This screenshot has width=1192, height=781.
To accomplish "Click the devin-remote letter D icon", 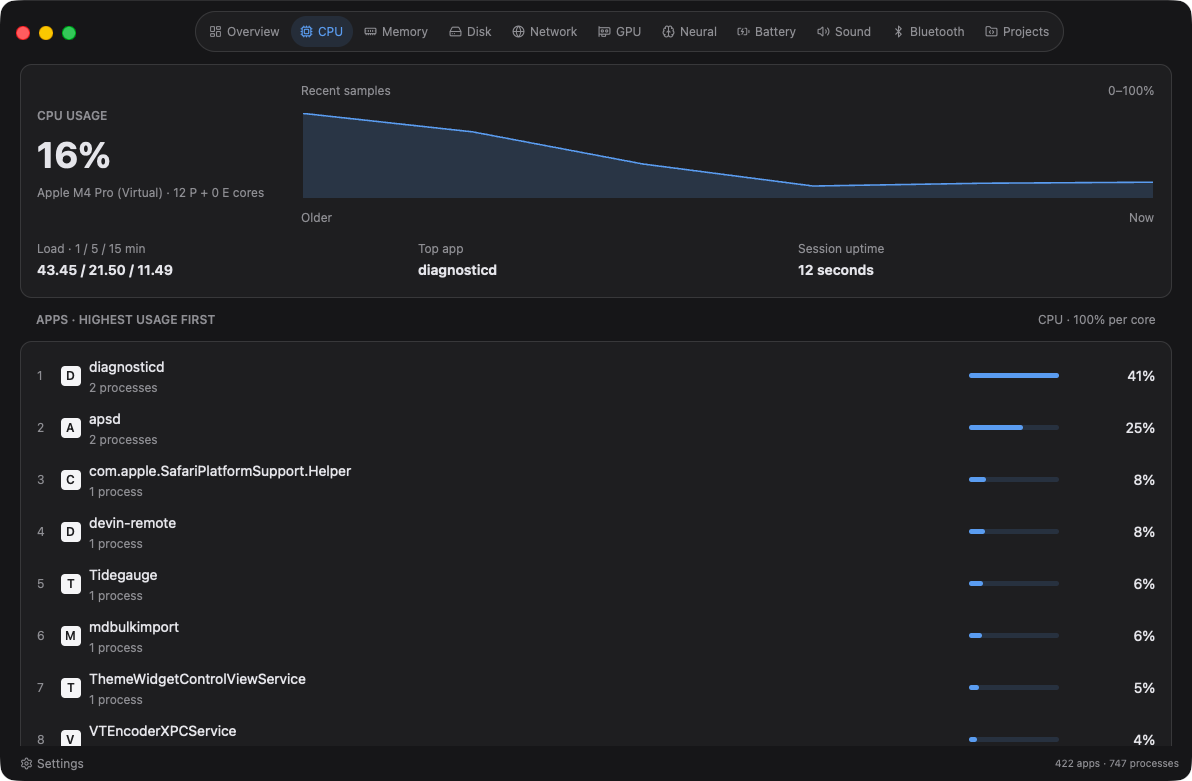I will (71, 532).
